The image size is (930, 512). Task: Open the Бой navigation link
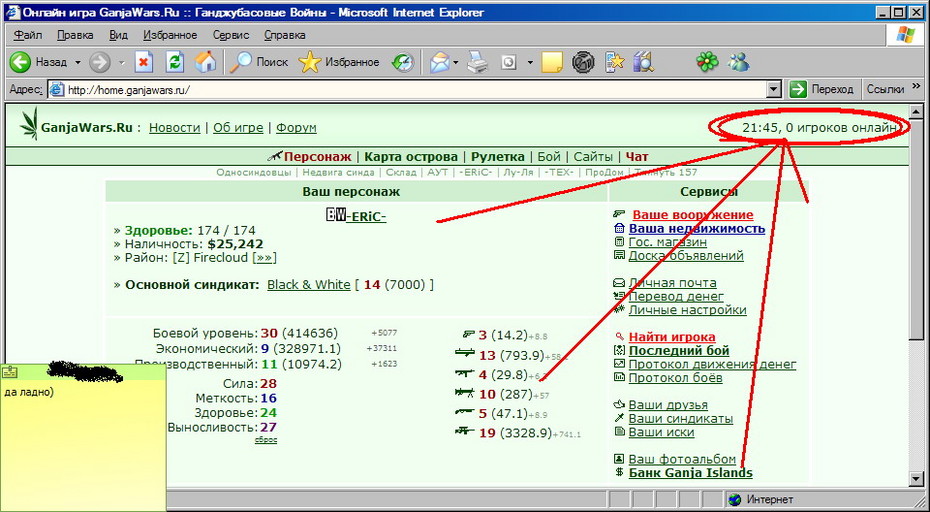point(549,157)
